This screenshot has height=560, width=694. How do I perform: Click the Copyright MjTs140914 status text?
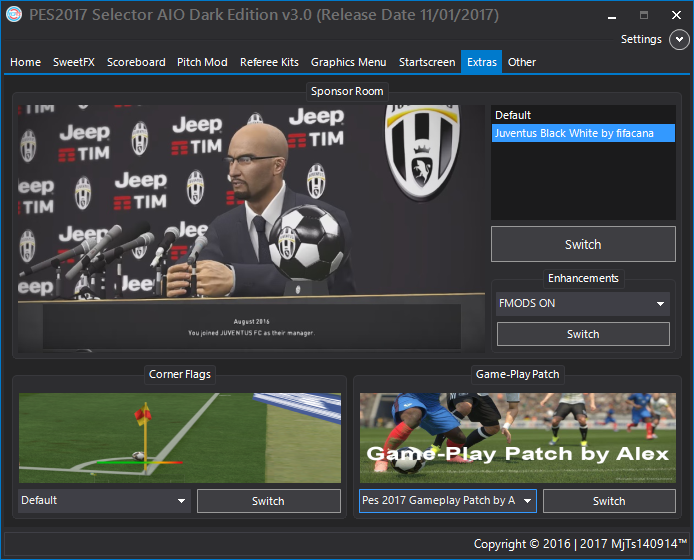pyautogui.click(x=580, y=544)
